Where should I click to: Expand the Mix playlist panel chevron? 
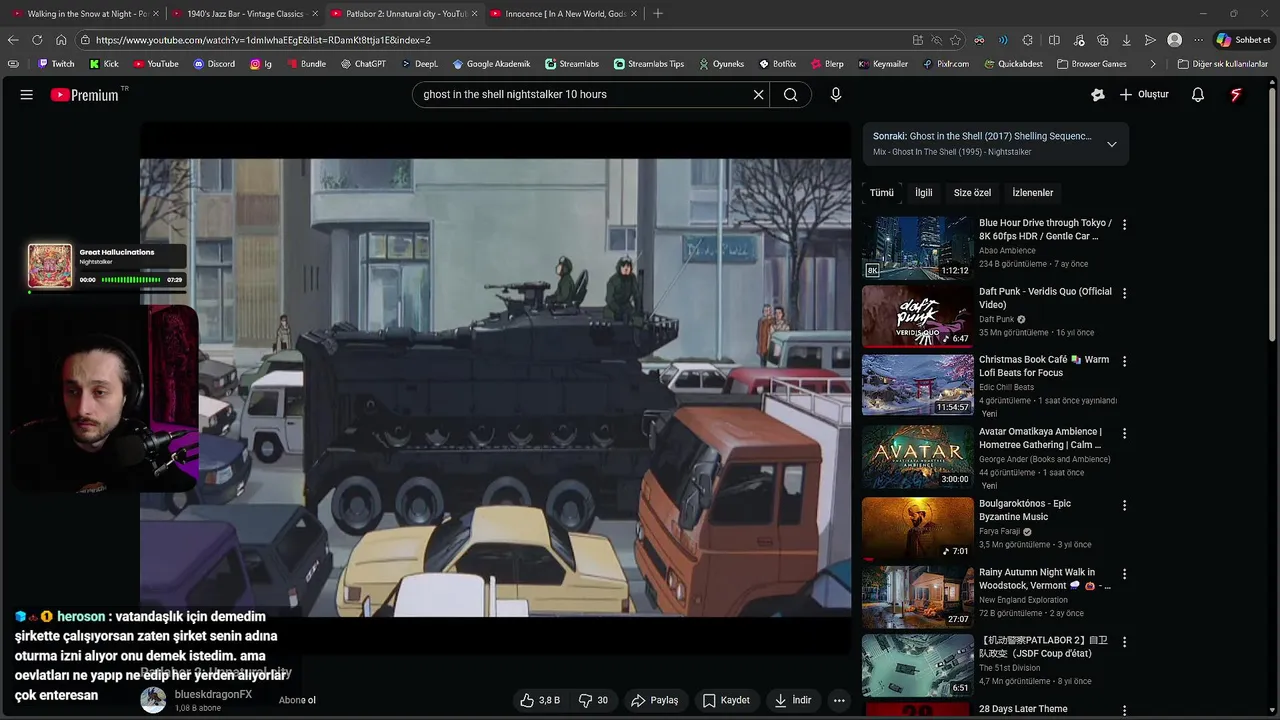point(1111,144)
